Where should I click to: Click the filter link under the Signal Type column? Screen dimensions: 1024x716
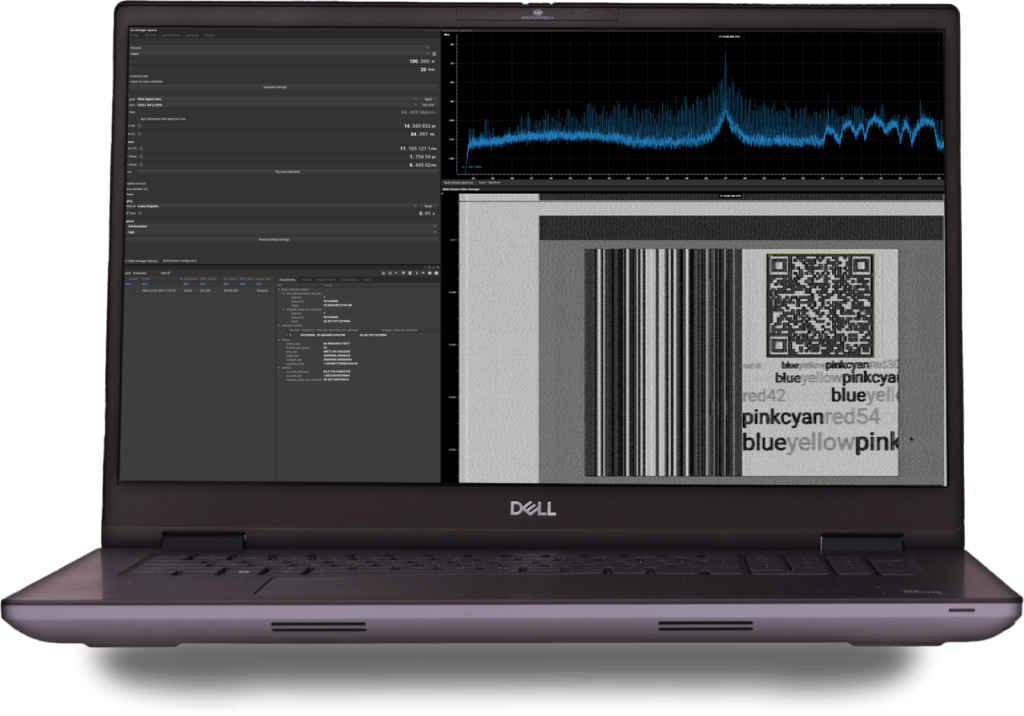coord(259,284)
